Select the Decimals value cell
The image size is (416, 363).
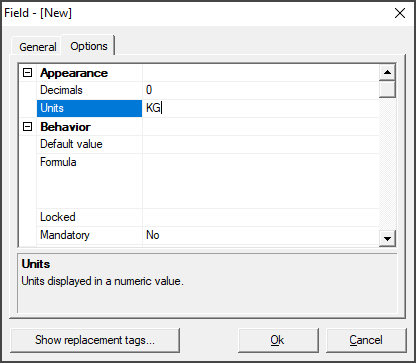(x=261, y=90)
